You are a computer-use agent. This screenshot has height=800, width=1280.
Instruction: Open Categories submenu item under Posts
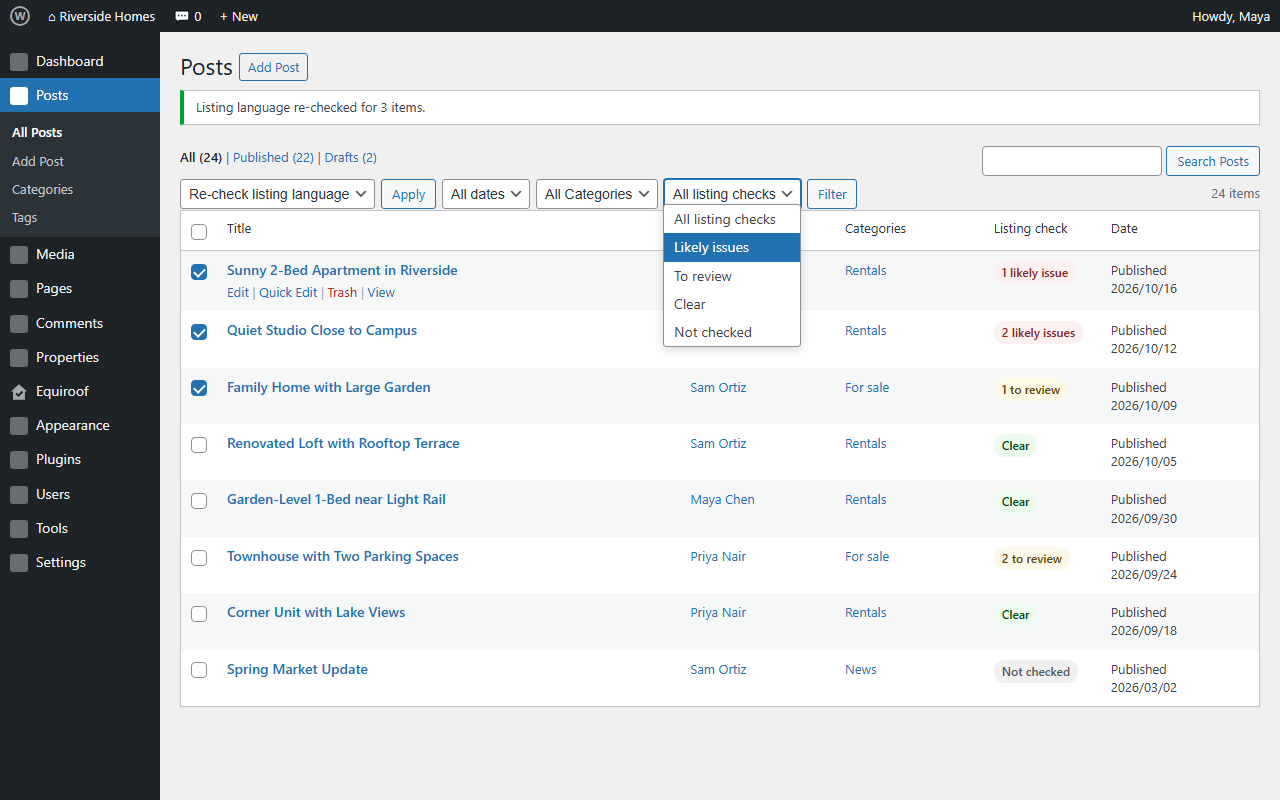tap(43, 190)
